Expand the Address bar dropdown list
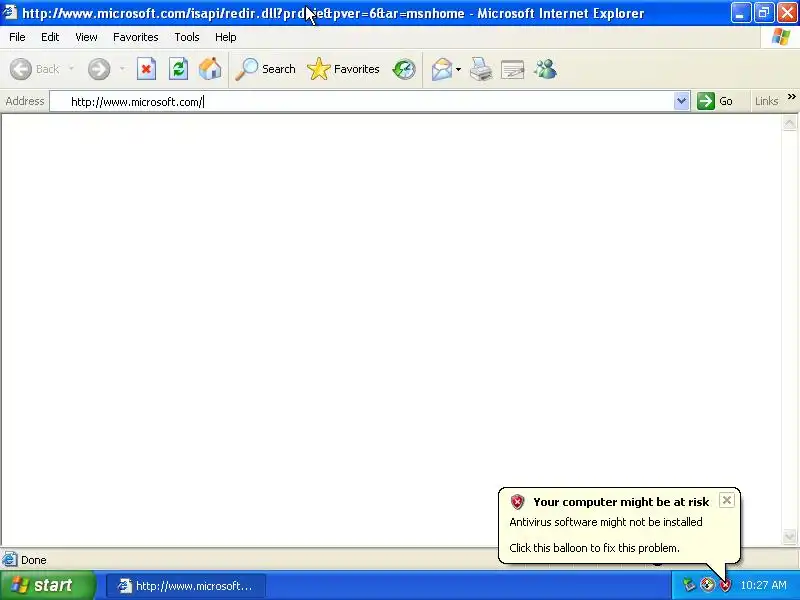The image size is (800, 600). point(681,102)
